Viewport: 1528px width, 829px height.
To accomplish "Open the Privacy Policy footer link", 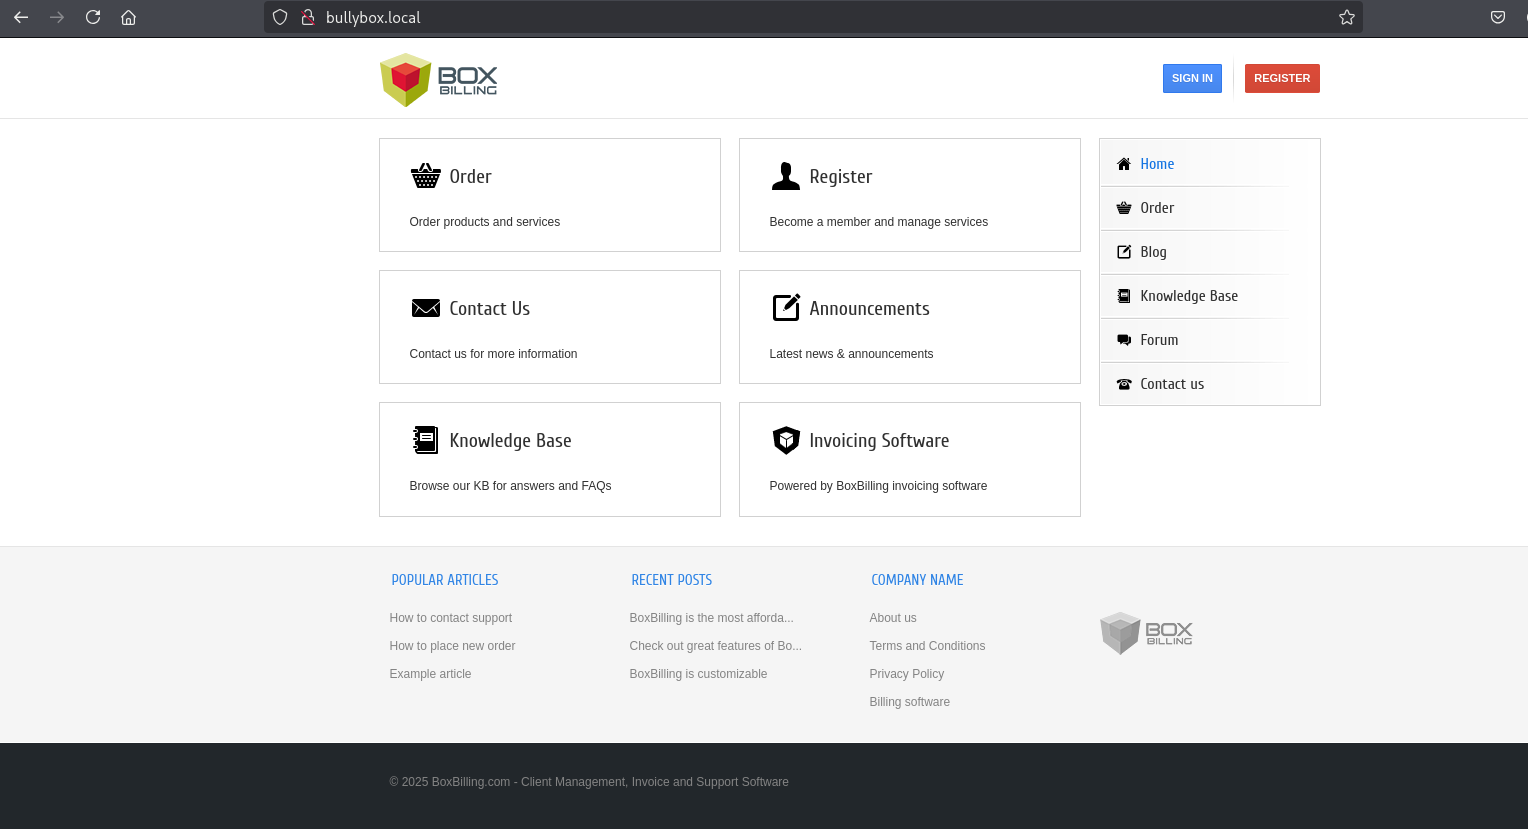I will (906, 674).
